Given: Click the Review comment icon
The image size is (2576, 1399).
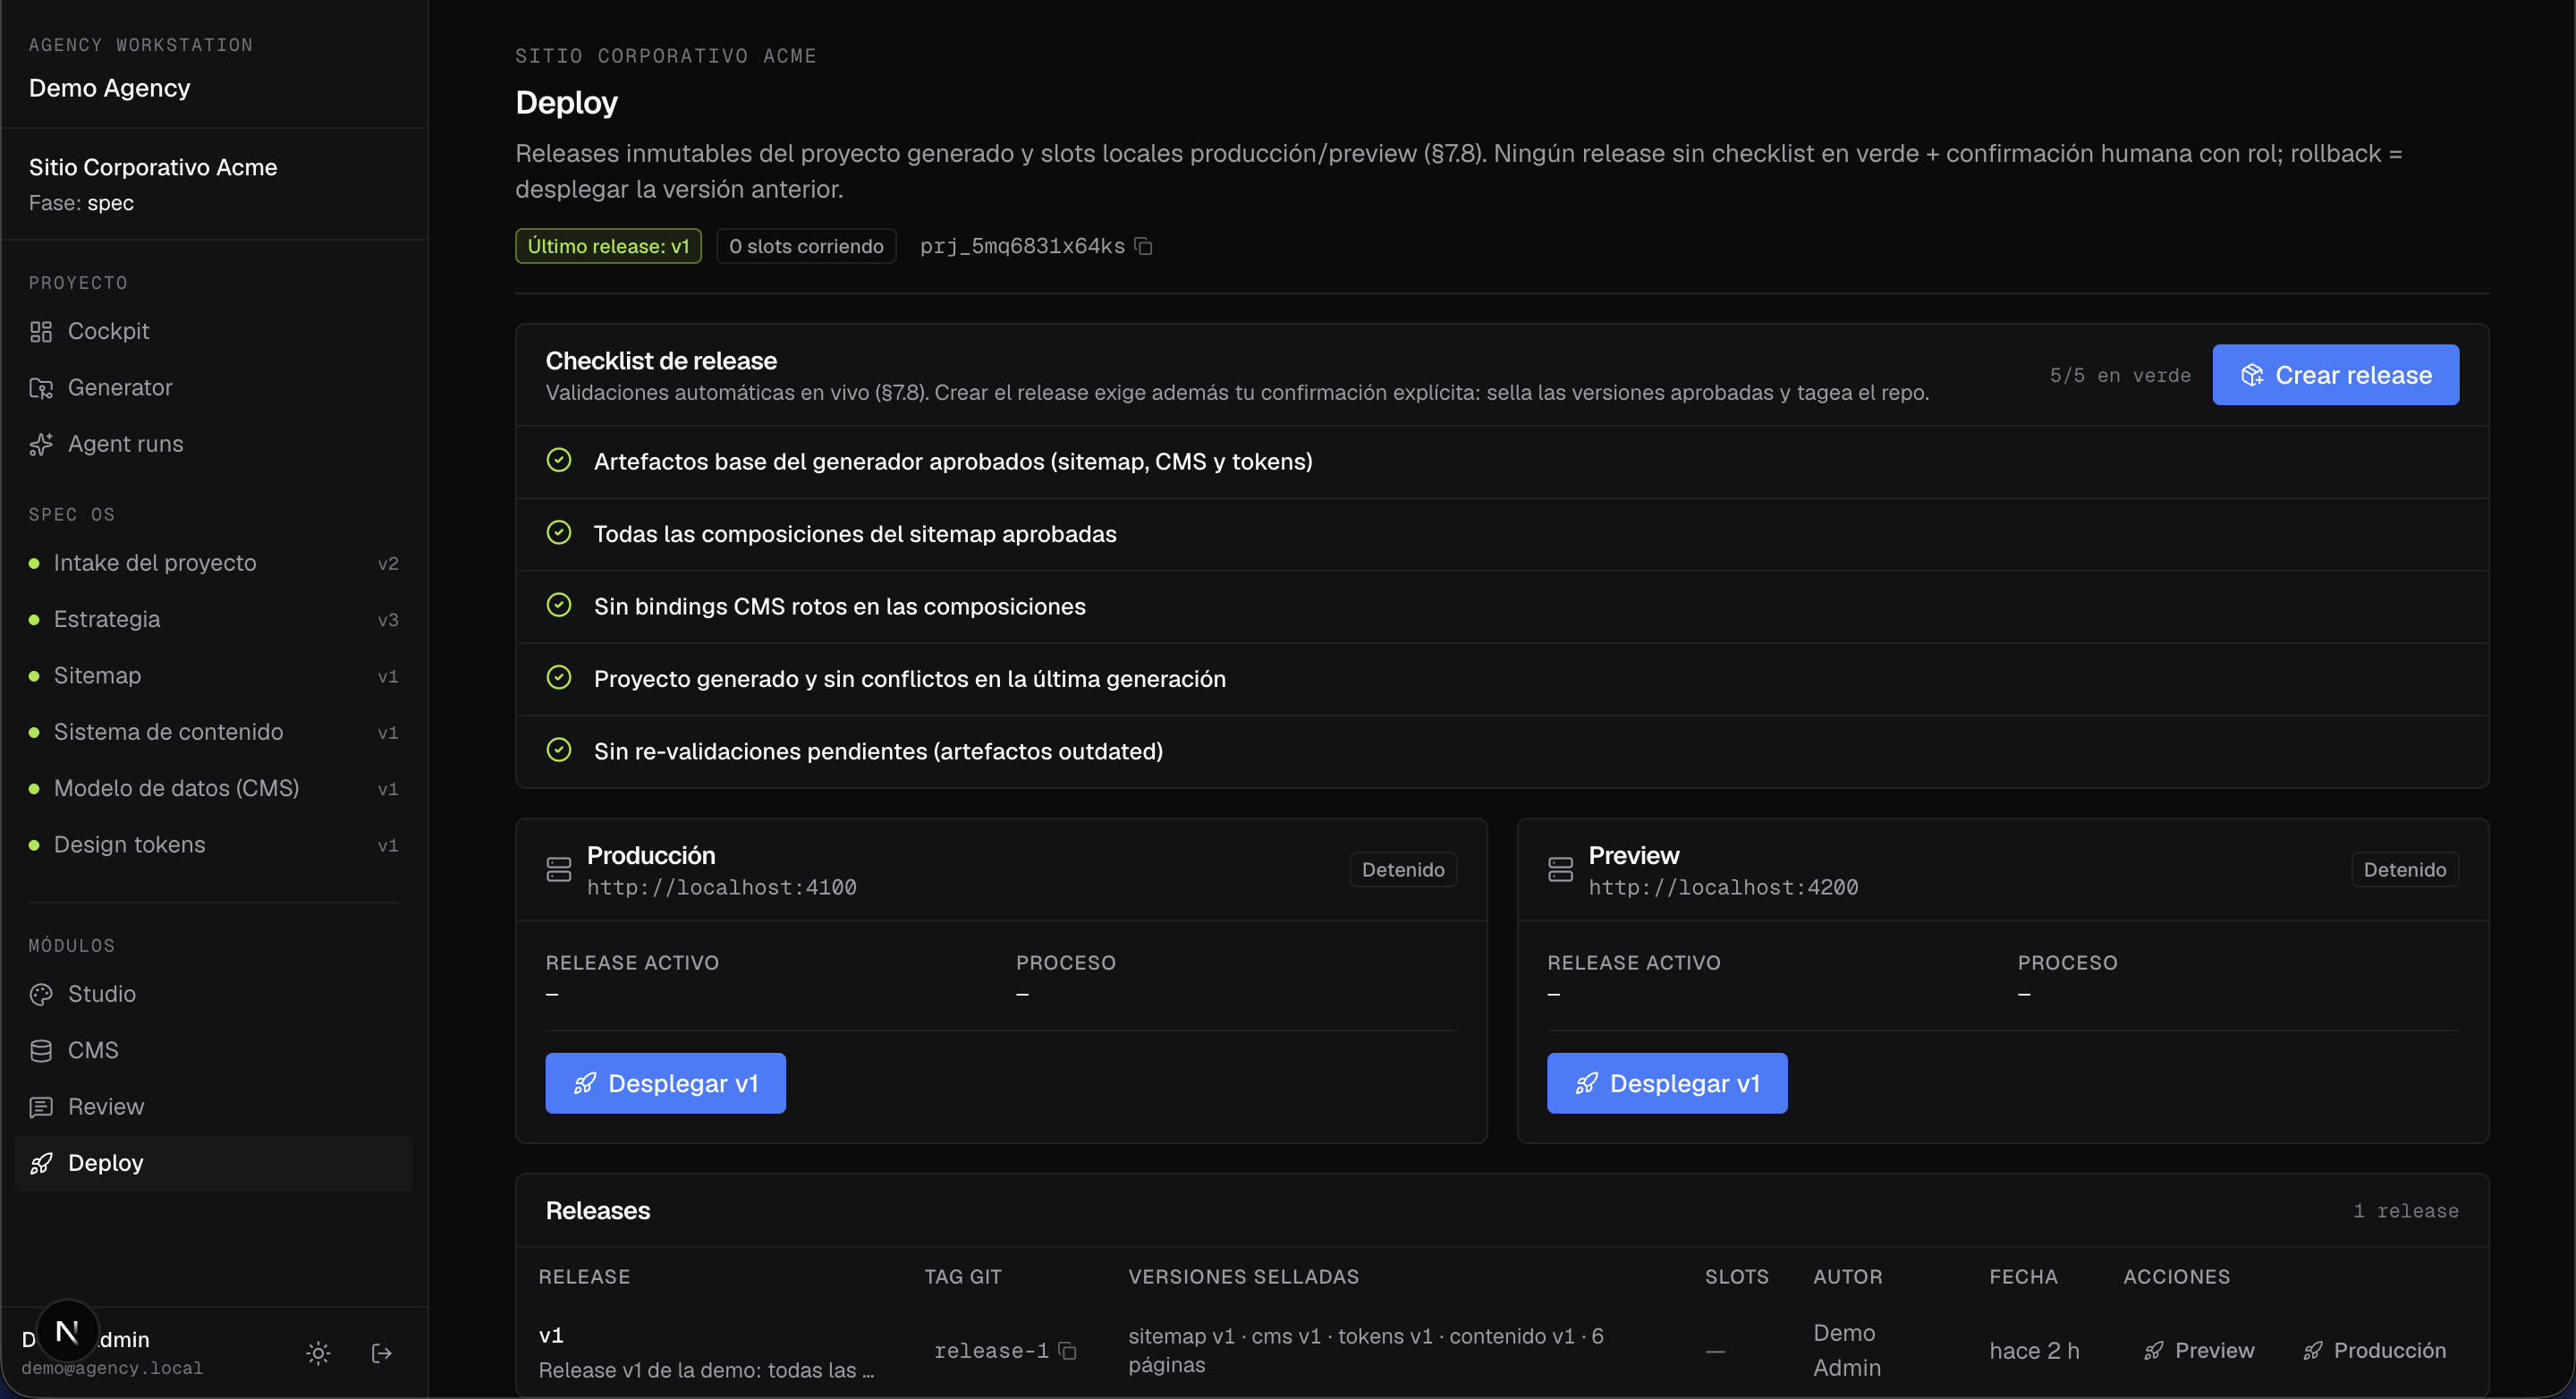Looking at the screenshot, I should pos(41,1107).
